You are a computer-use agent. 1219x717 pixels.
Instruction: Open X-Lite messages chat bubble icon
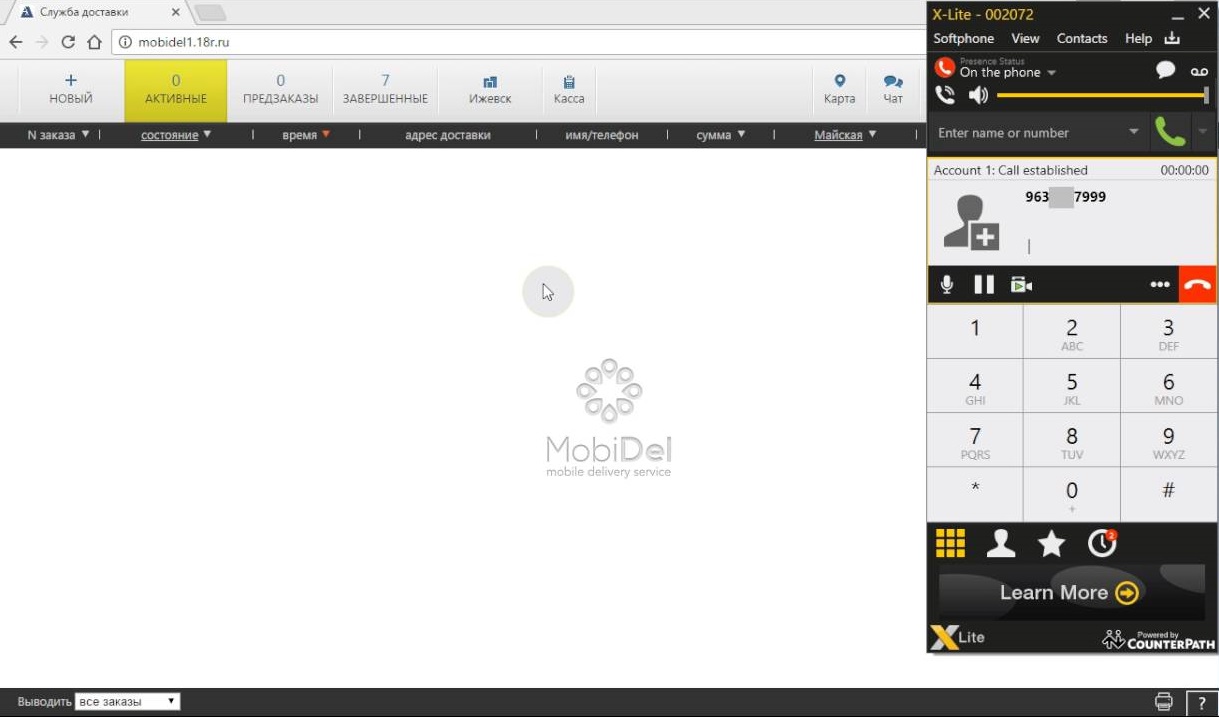click(x=1165, y=70)
